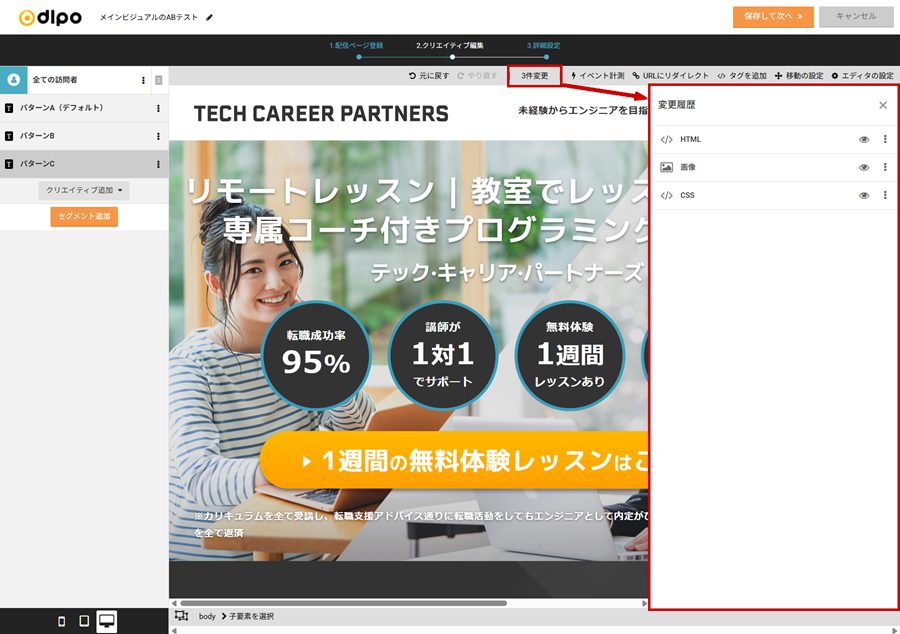Click the 1週間の無料体験レッスン orange banner

click(x=455, y=460)
